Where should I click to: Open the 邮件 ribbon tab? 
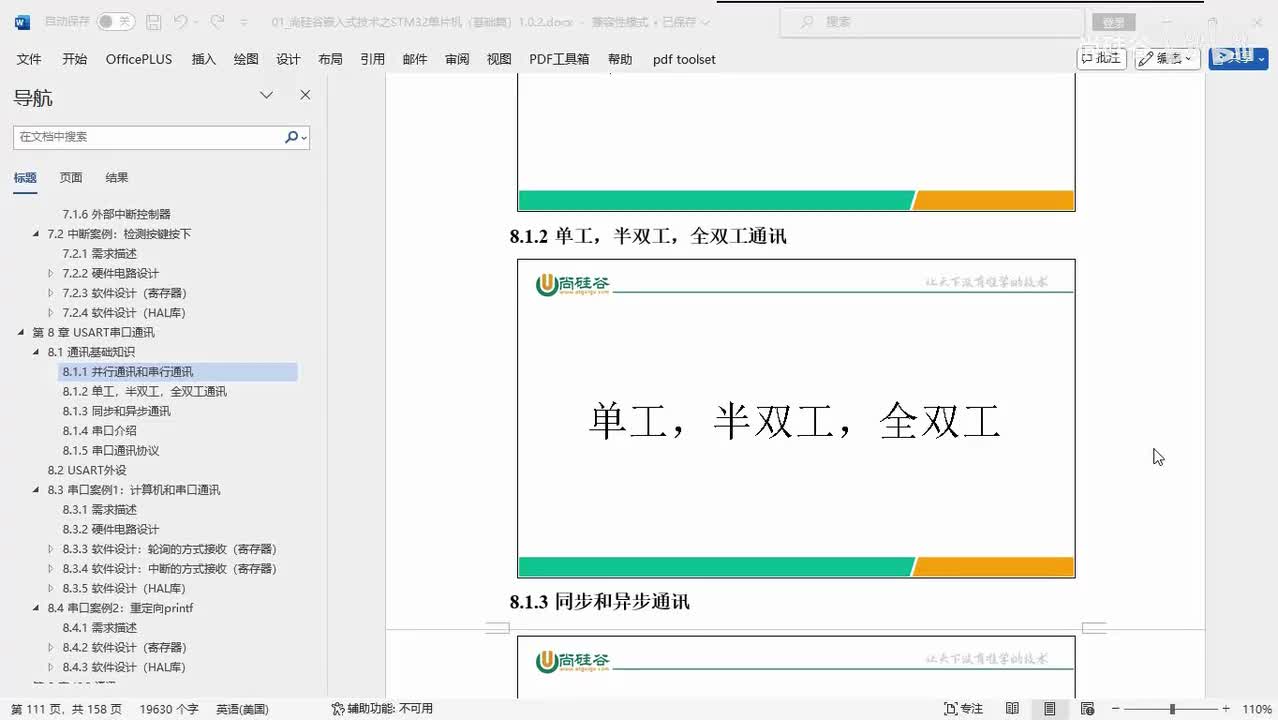(x=415, y=59)
